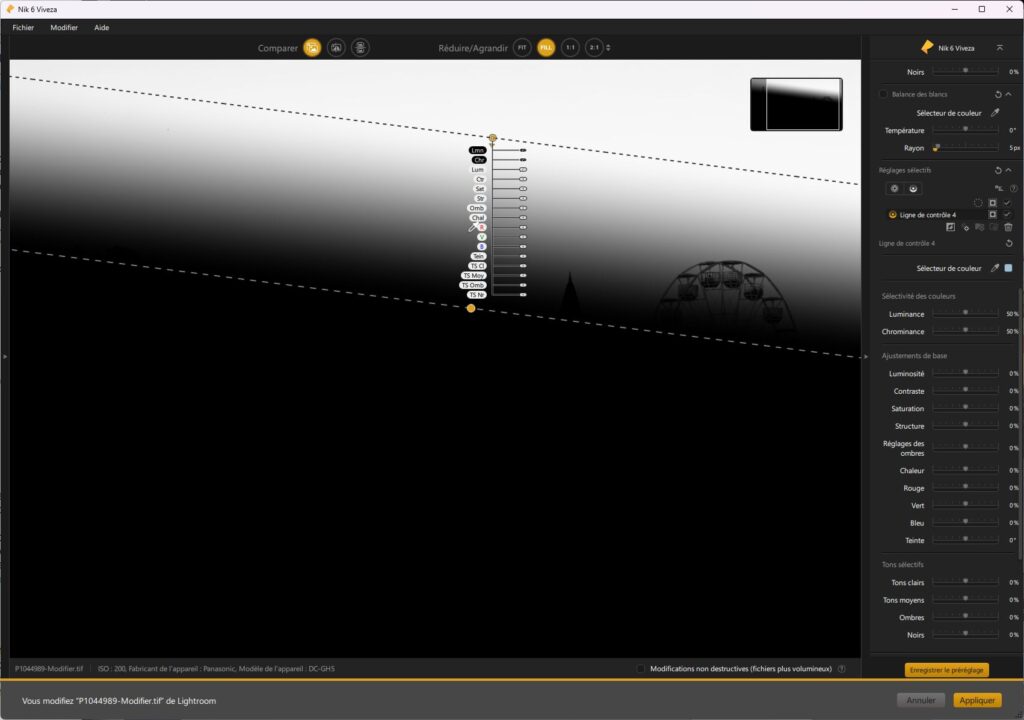This screenshot has height=720, width=1024.
Task: Click control line color picker eyedropper
Action: 995,268
